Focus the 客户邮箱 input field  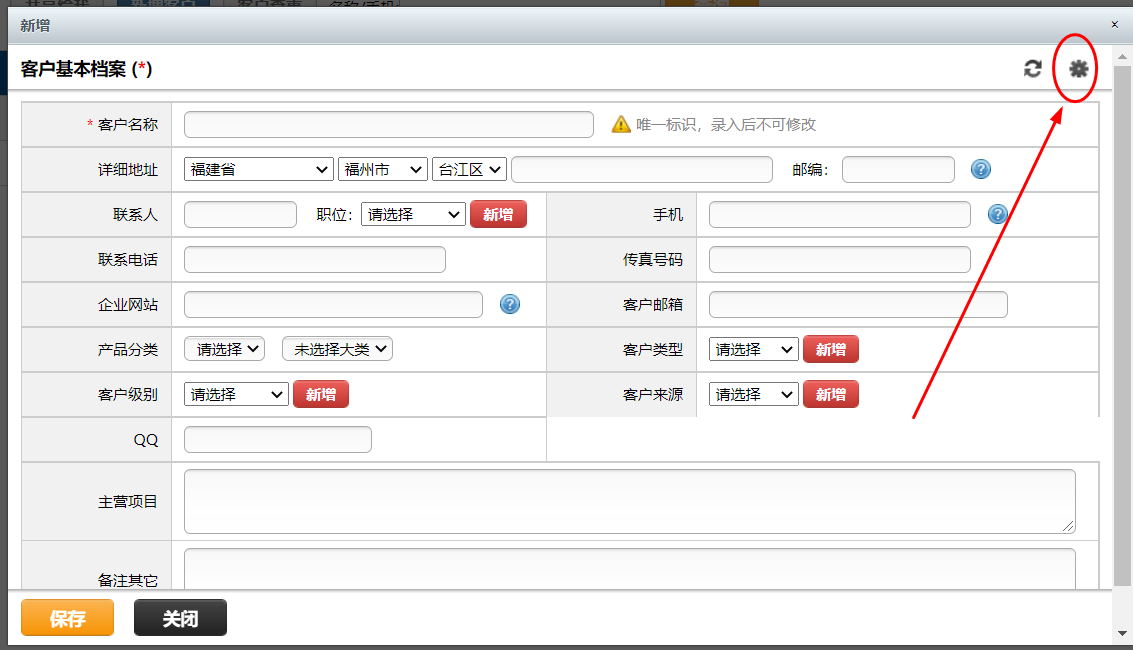click(x=858, y=304)
